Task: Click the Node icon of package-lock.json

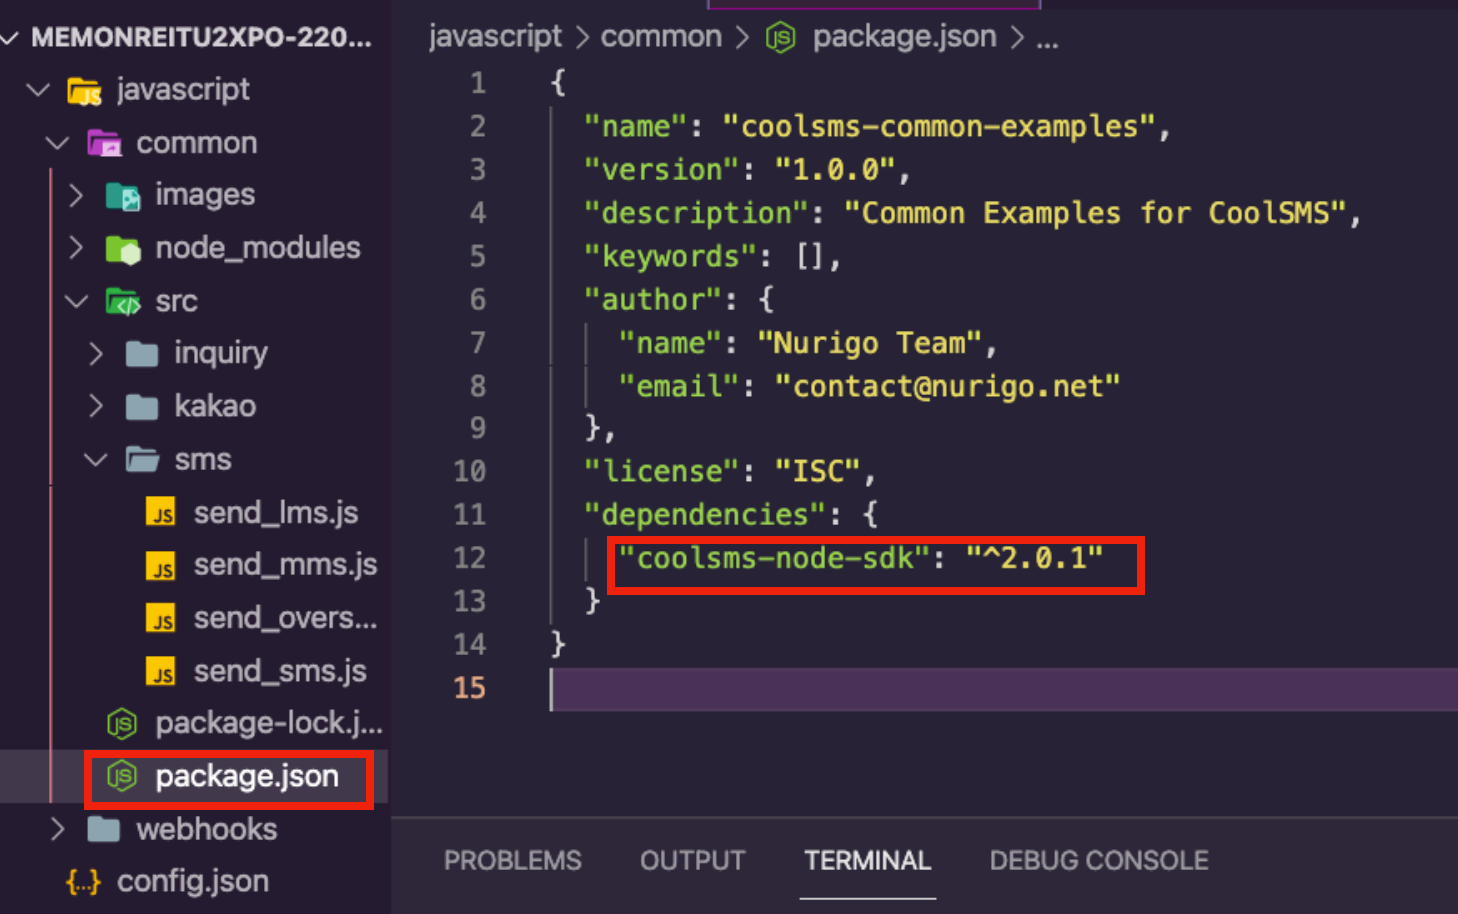Action: [122, 723]
